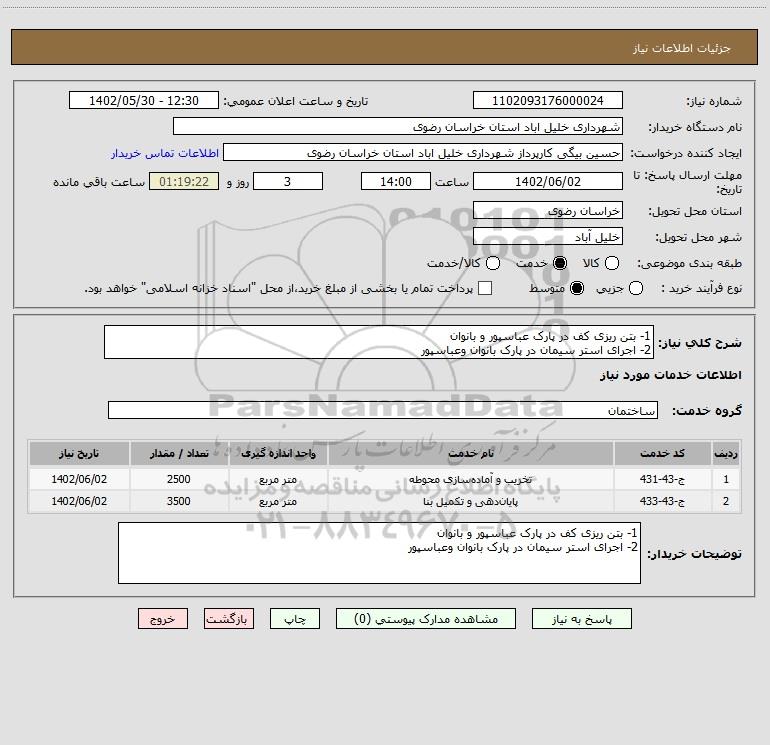This screenshot has height=745, width=770.
Task: Click the توضیحات خریدار text area
Action: [x=379, y=553]
